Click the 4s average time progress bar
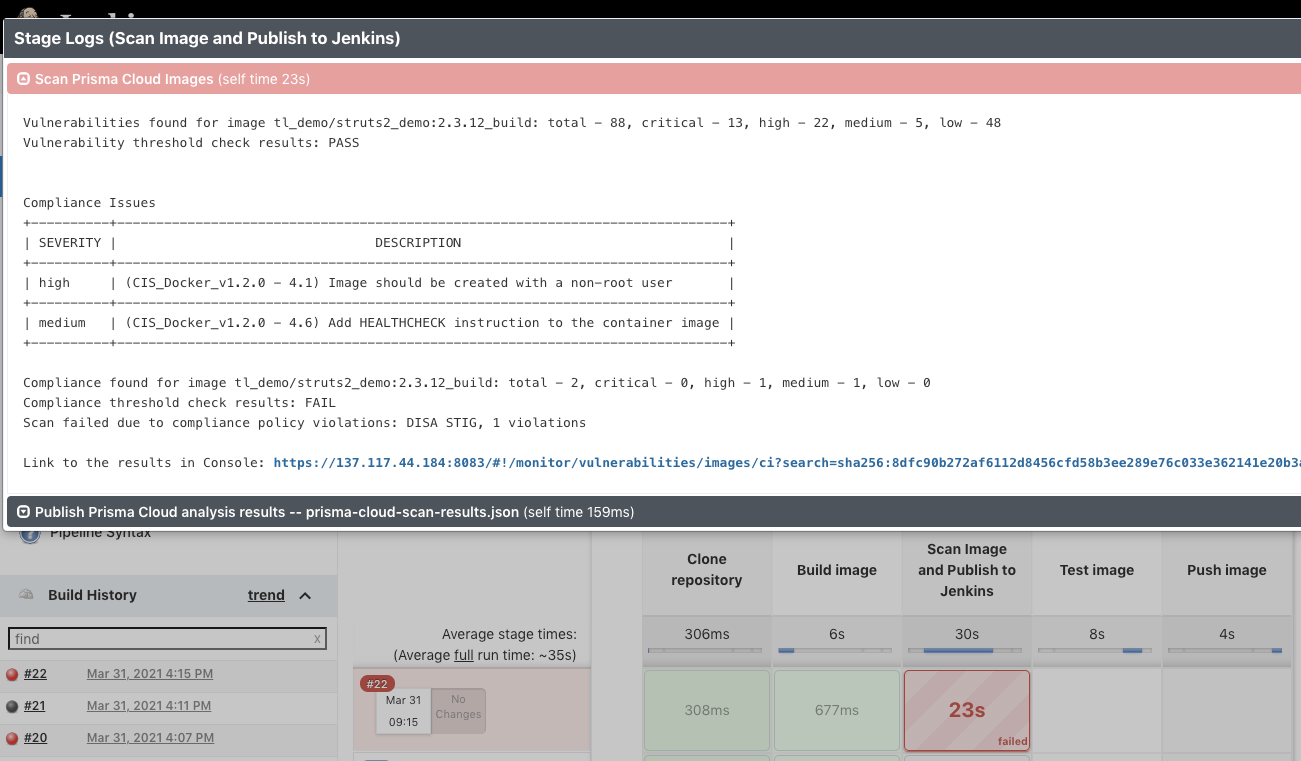1301x761 pixels. tap(1227, 650)
